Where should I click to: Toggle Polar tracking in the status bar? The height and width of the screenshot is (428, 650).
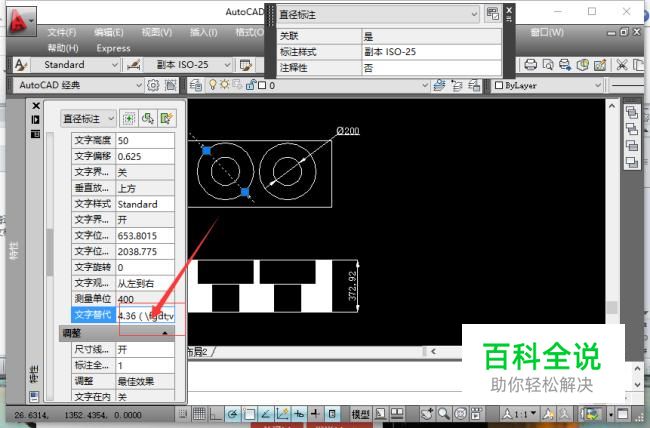point(233,414)
